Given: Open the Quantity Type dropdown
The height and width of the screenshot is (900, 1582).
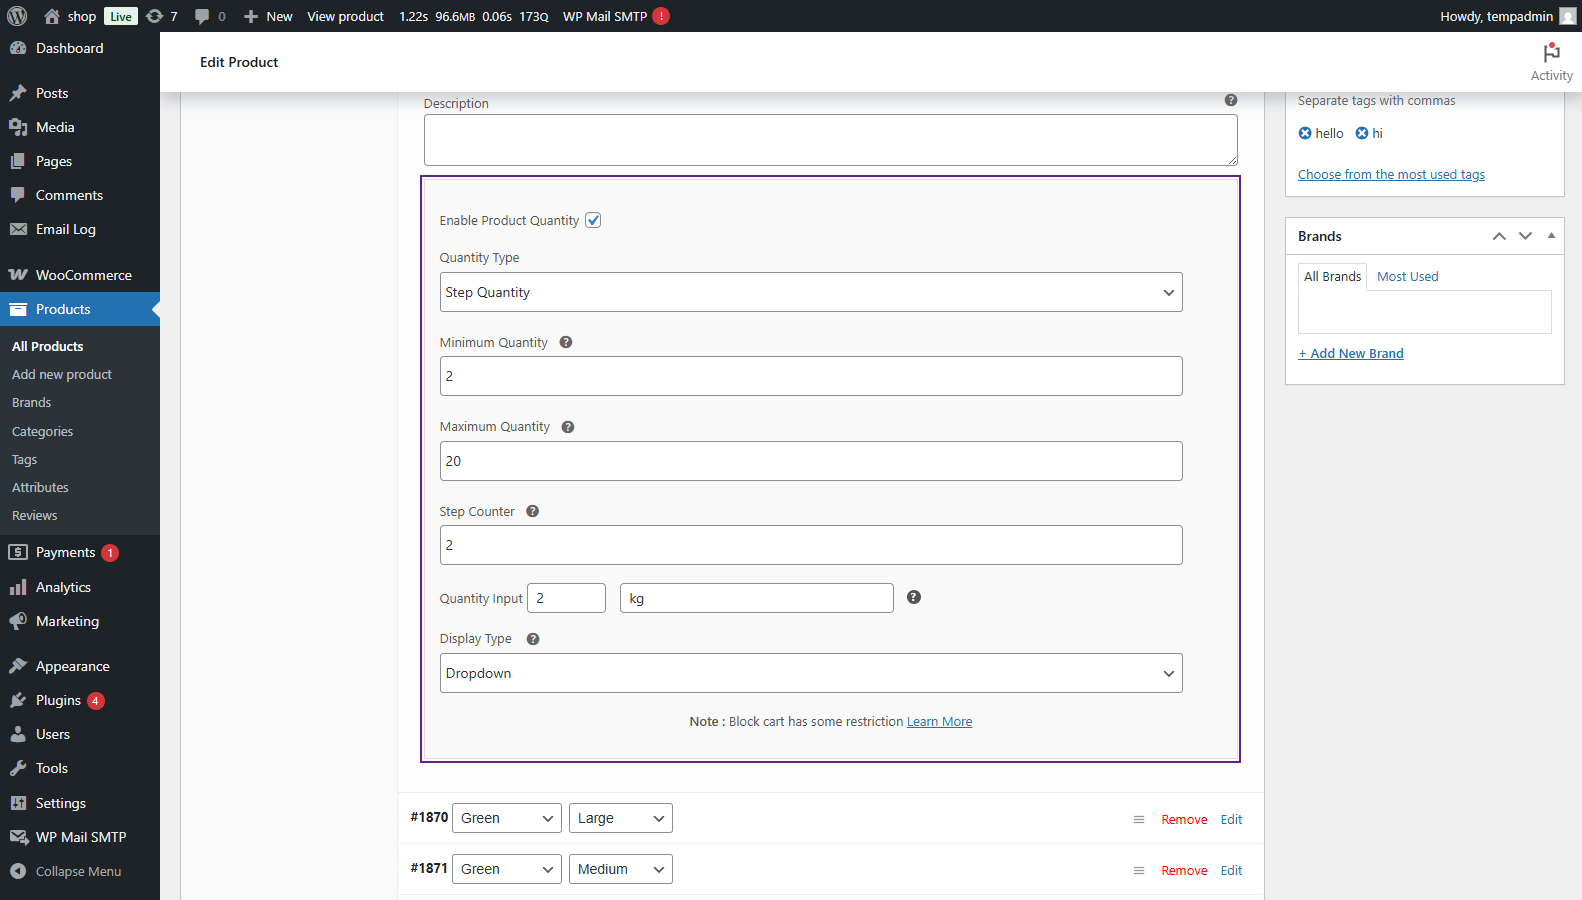Looking at the screenshot, I should 810,292.
